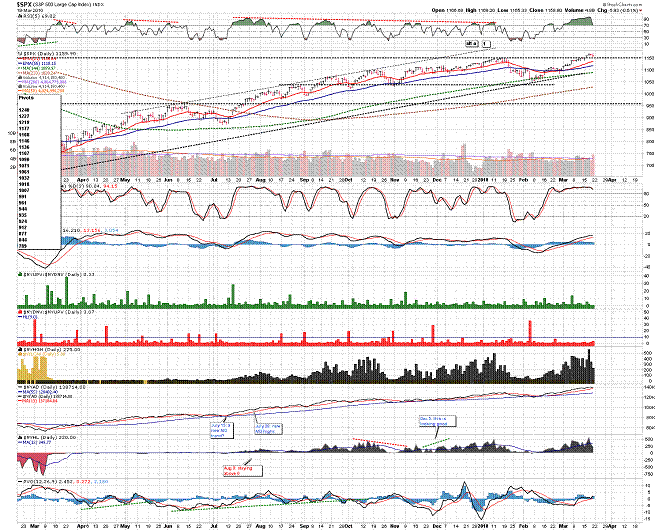Click the $NYUPV:$NYDNV panel label
Image resolution: width=663 pixels, height=531 pixels.
(x=56, y=274)
